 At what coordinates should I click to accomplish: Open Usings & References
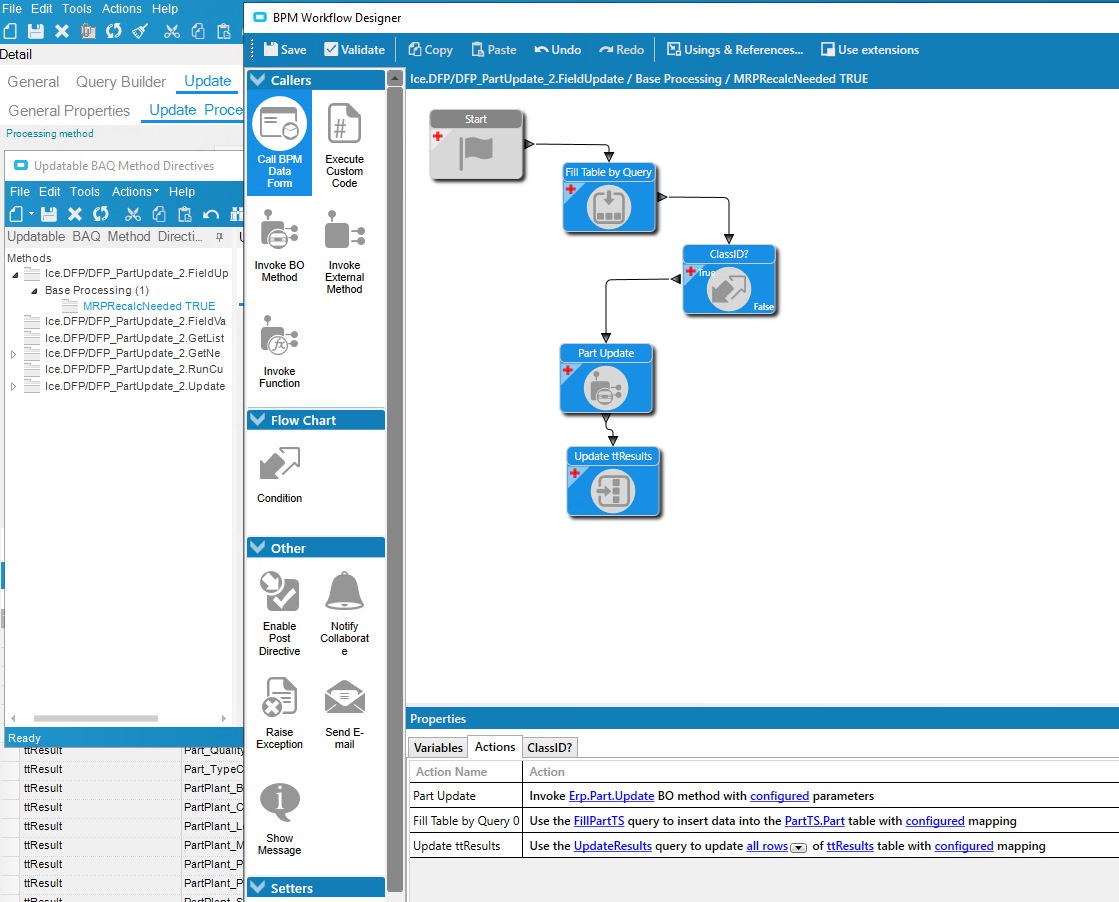(735, 49)
